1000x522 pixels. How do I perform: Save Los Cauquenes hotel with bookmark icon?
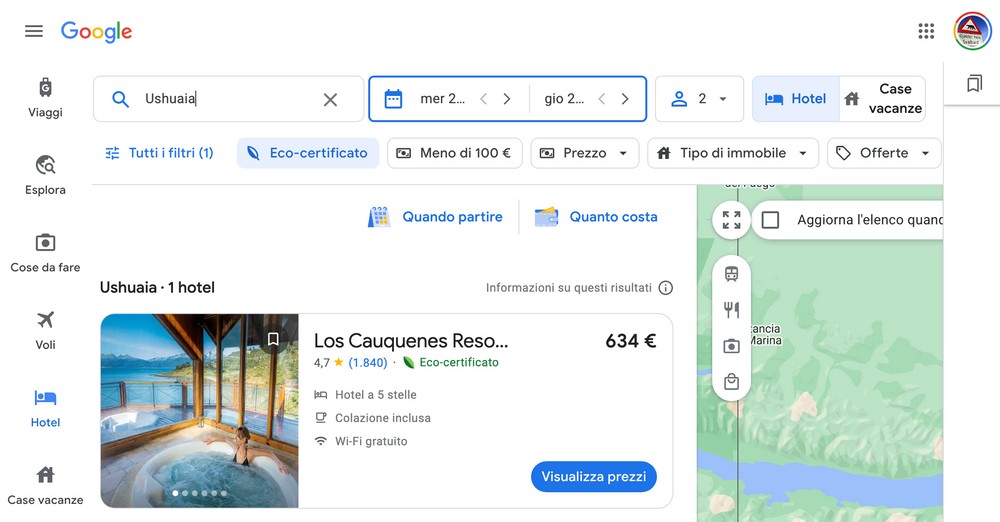coord(273,340)
